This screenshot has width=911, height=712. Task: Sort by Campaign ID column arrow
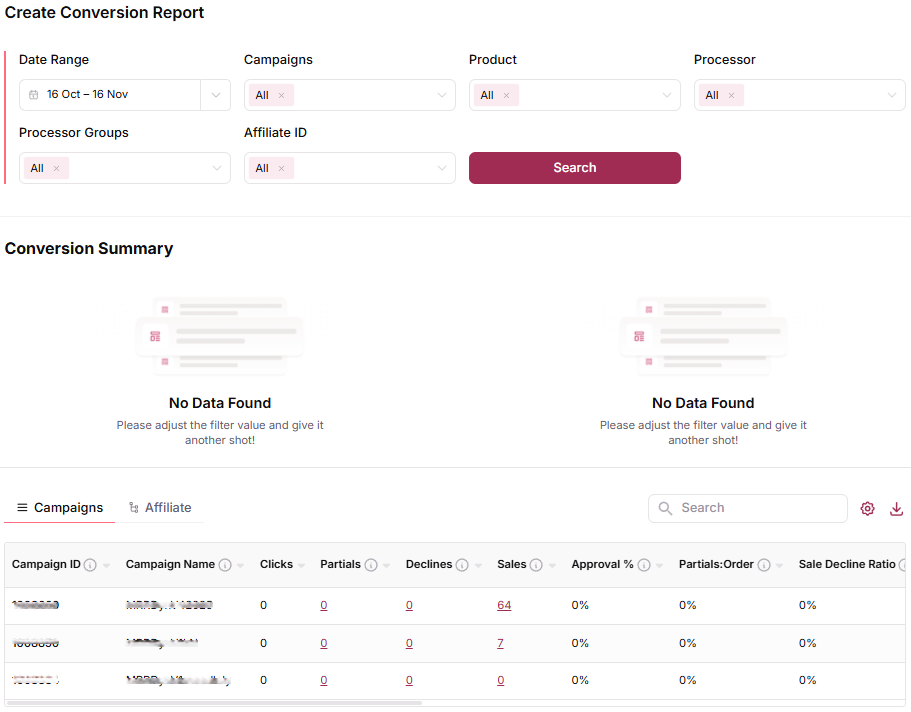point(106,566)
